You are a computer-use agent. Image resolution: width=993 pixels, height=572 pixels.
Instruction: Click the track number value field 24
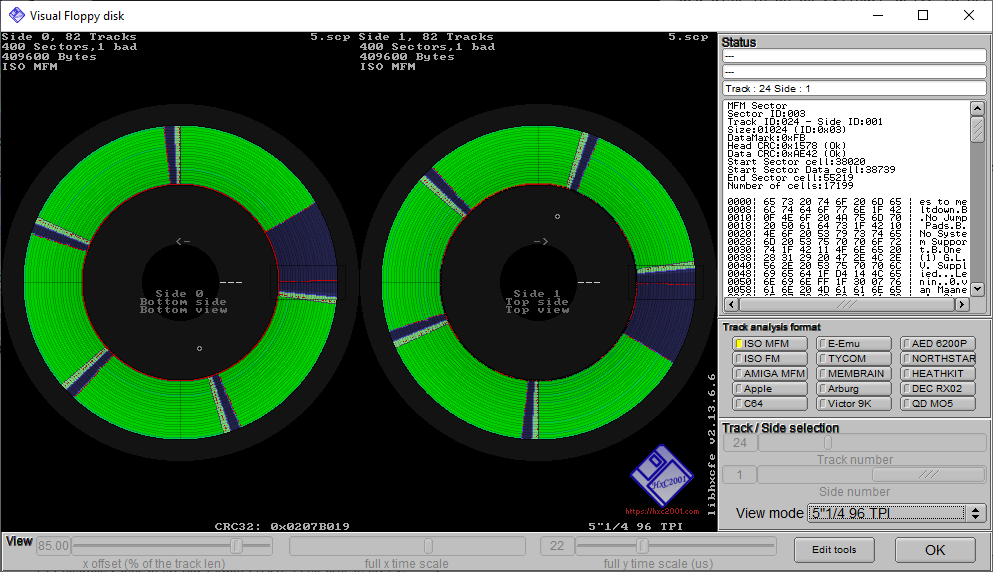click(x=740, y=443)
